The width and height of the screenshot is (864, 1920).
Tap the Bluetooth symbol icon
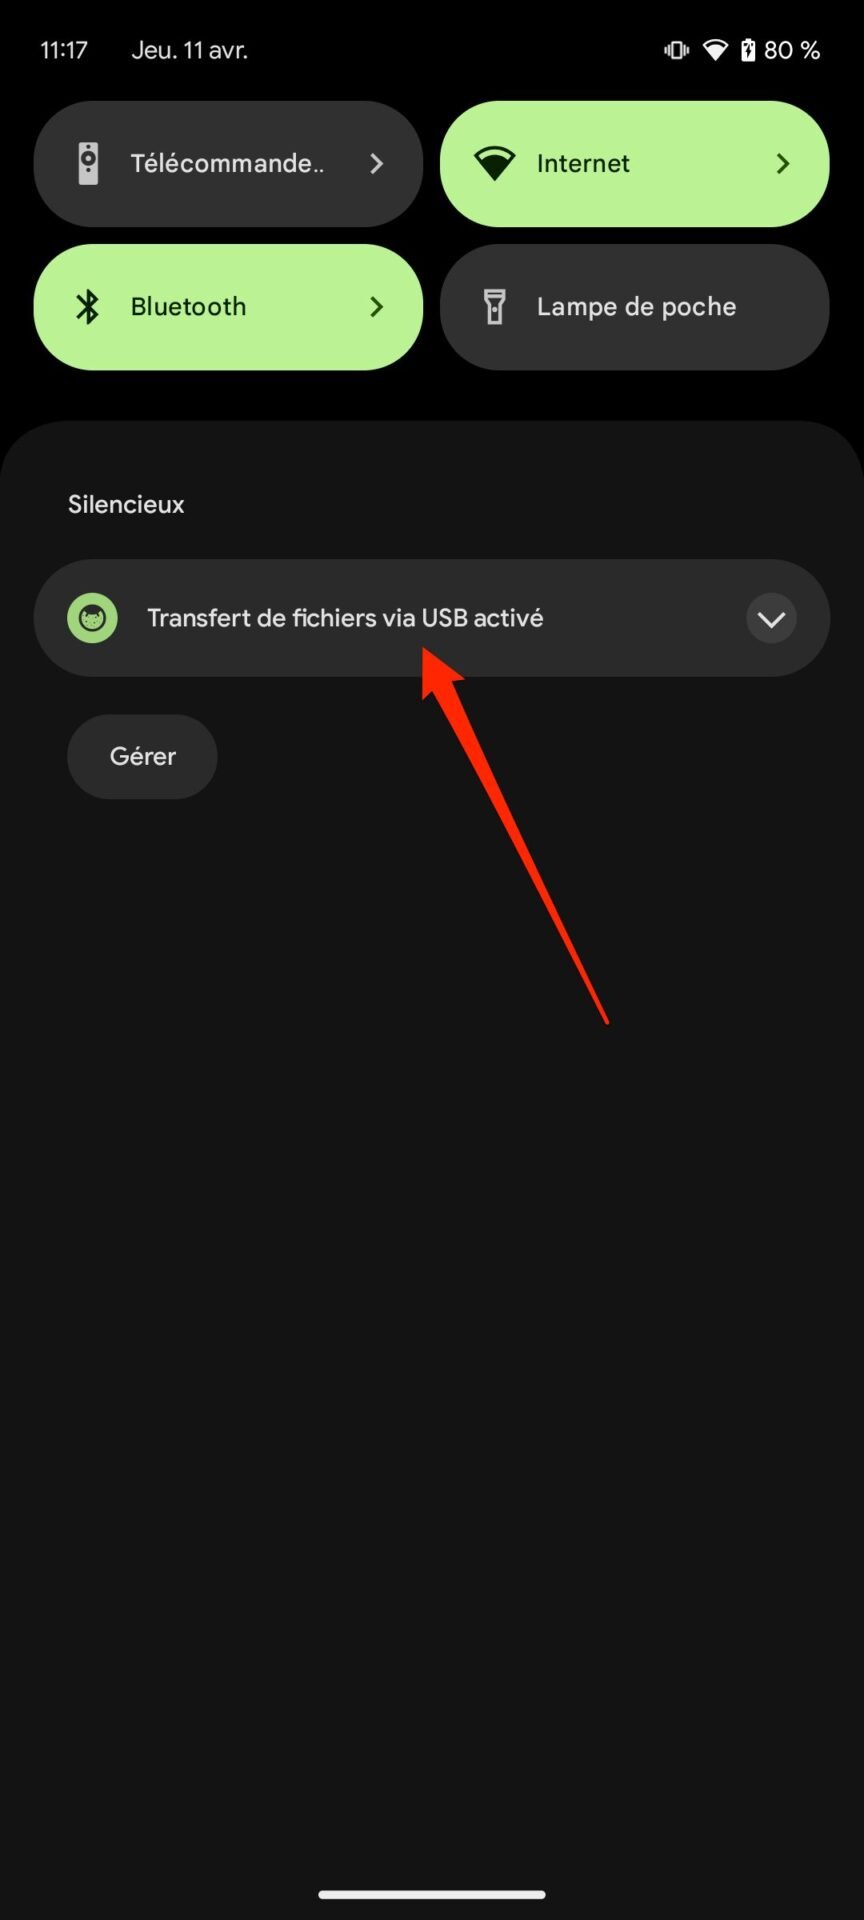[x=88, y=307]
